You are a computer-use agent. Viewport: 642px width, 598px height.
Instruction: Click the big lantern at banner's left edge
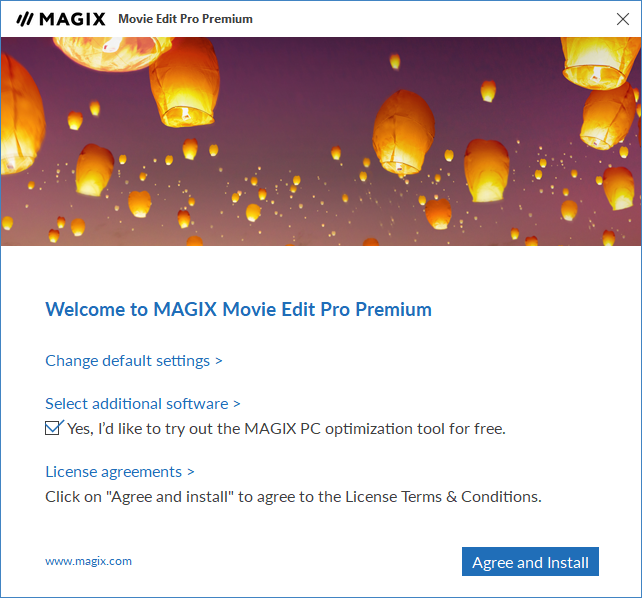pos(20,115)
